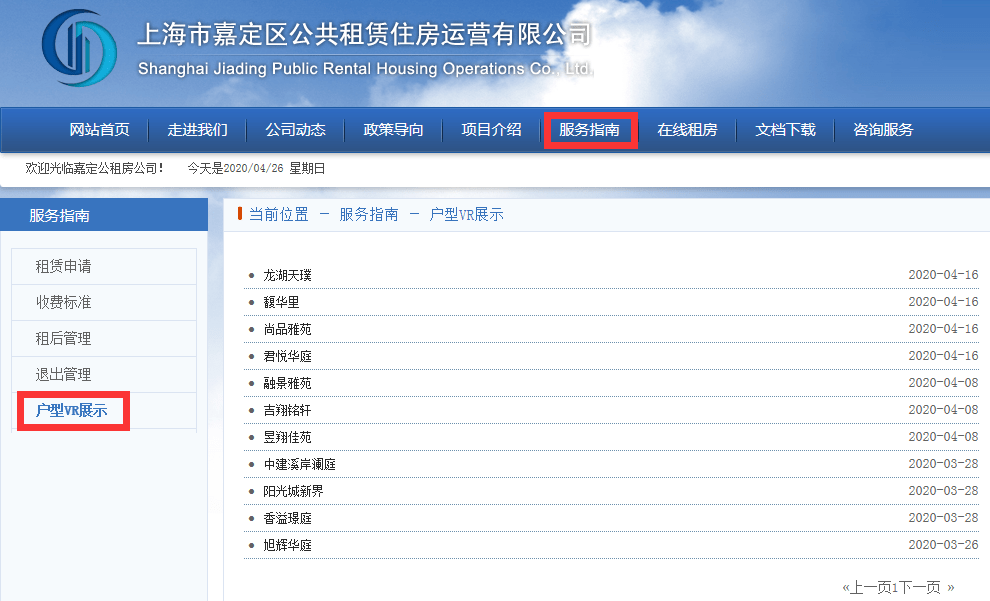Click the 欢迎光临嘉定公租房公司 greeting text

click(94, 169)
